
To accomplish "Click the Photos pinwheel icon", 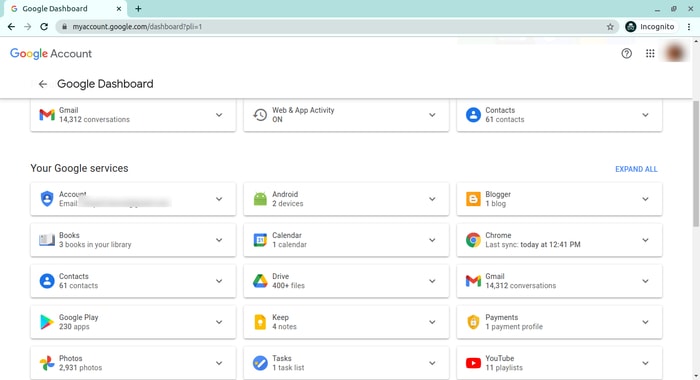I will 47,363.
